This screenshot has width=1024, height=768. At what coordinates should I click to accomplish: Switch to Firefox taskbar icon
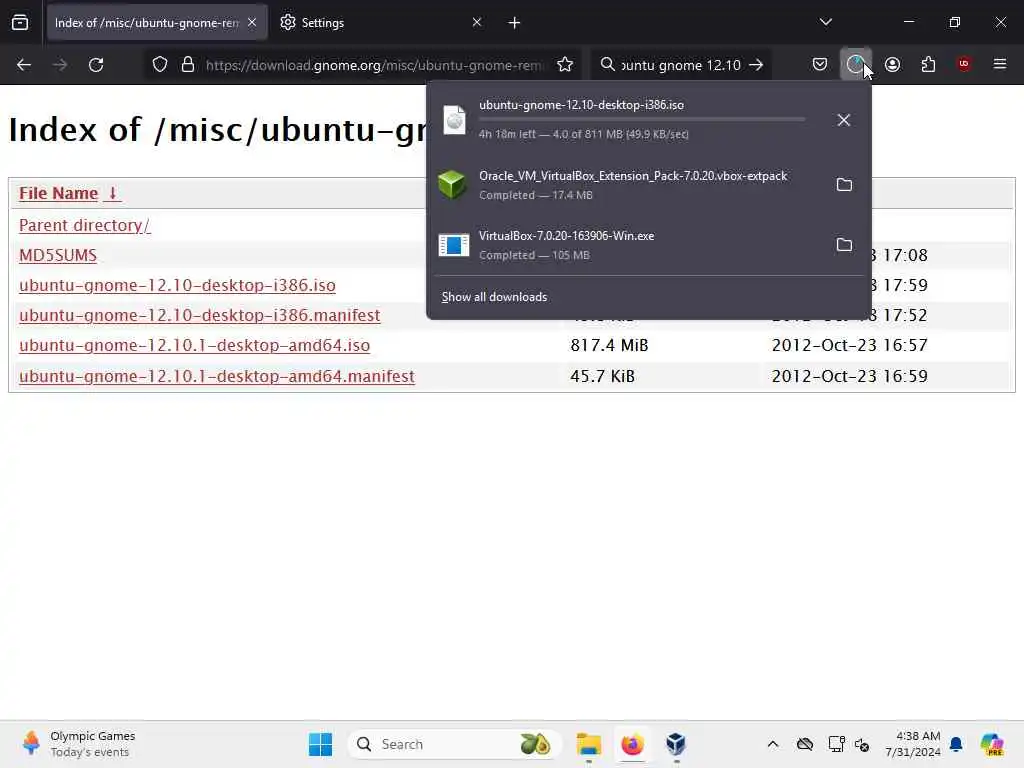pyautogui.click(x=632, y=744)
